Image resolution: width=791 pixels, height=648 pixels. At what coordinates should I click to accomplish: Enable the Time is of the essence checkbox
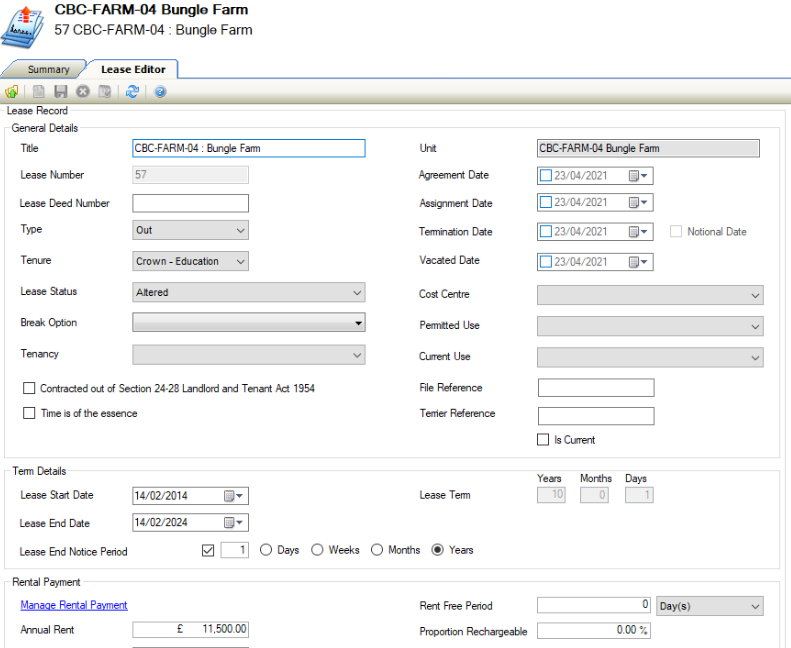click(29, 413)
